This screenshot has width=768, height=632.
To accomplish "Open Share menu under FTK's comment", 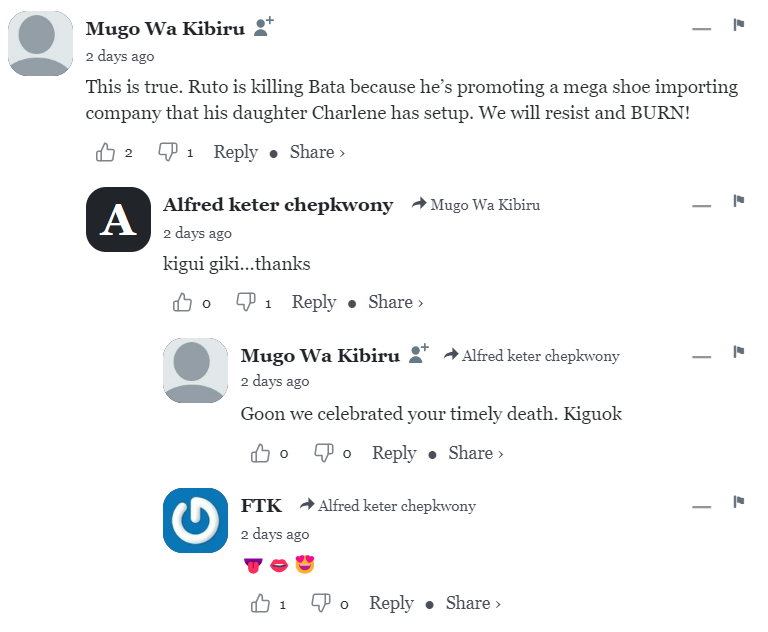I will coord(473,603).
